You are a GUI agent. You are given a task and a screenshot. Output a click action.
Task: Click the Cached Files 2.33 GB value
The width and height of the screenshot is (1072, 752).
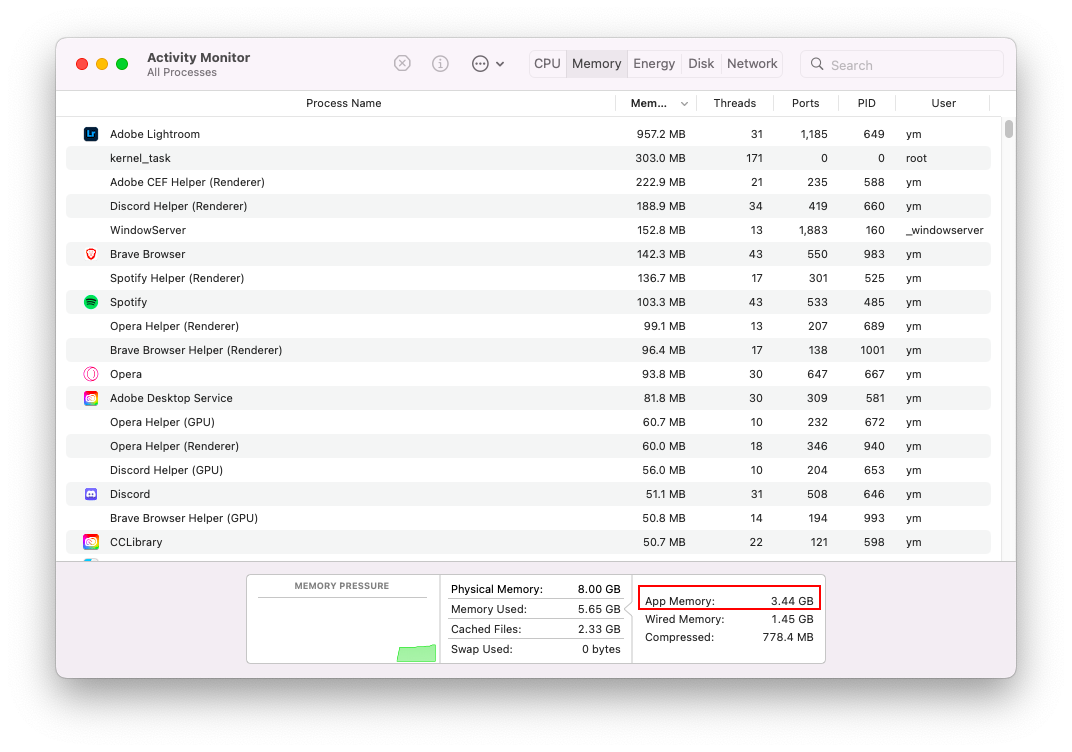[x=599, y=629]
